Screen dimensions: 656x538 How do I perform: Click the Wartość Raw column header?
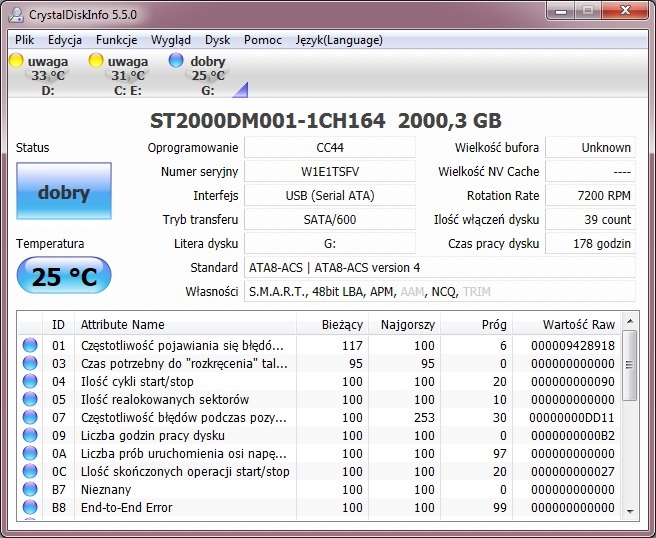coord(566,324)
